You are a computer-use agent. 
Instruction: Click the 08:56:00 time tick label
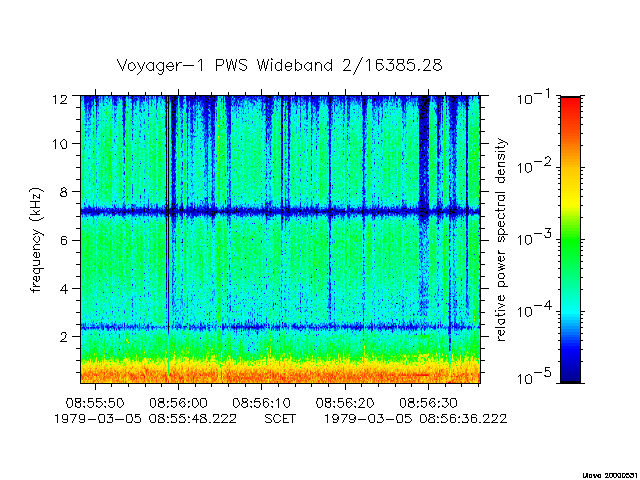coord(178,403)
